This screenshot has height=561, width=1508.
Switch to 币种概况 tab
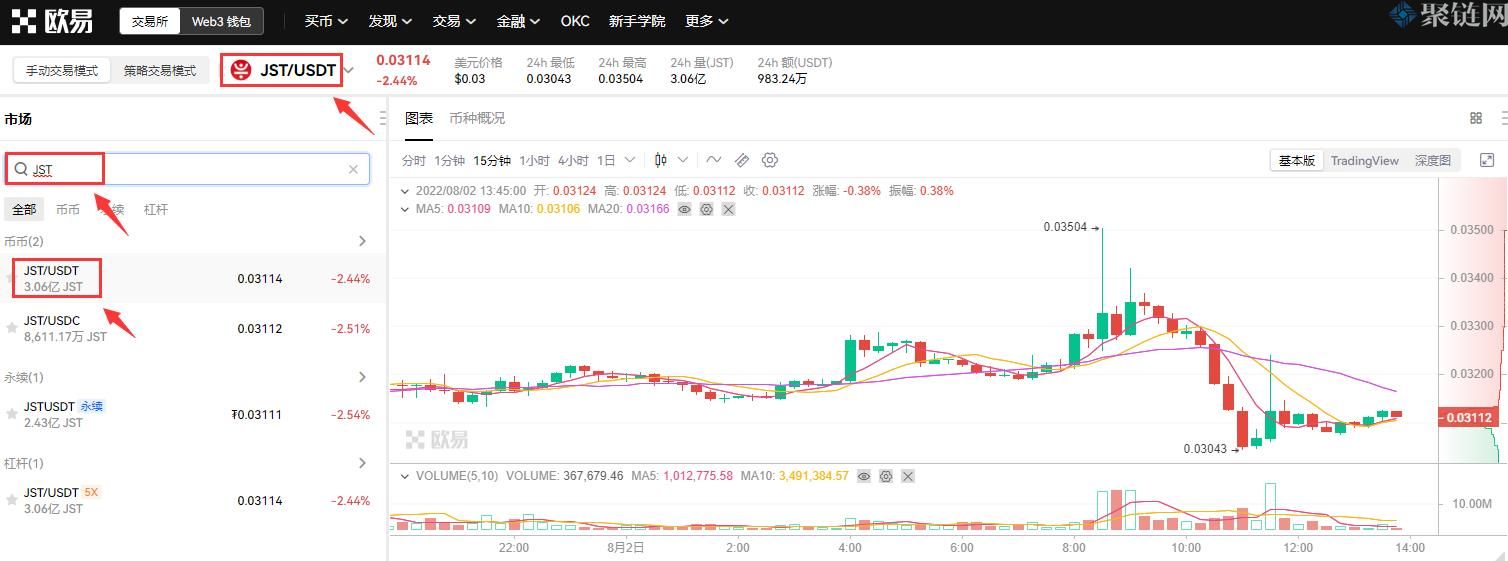pyautogui.click(x=477, y=118)
